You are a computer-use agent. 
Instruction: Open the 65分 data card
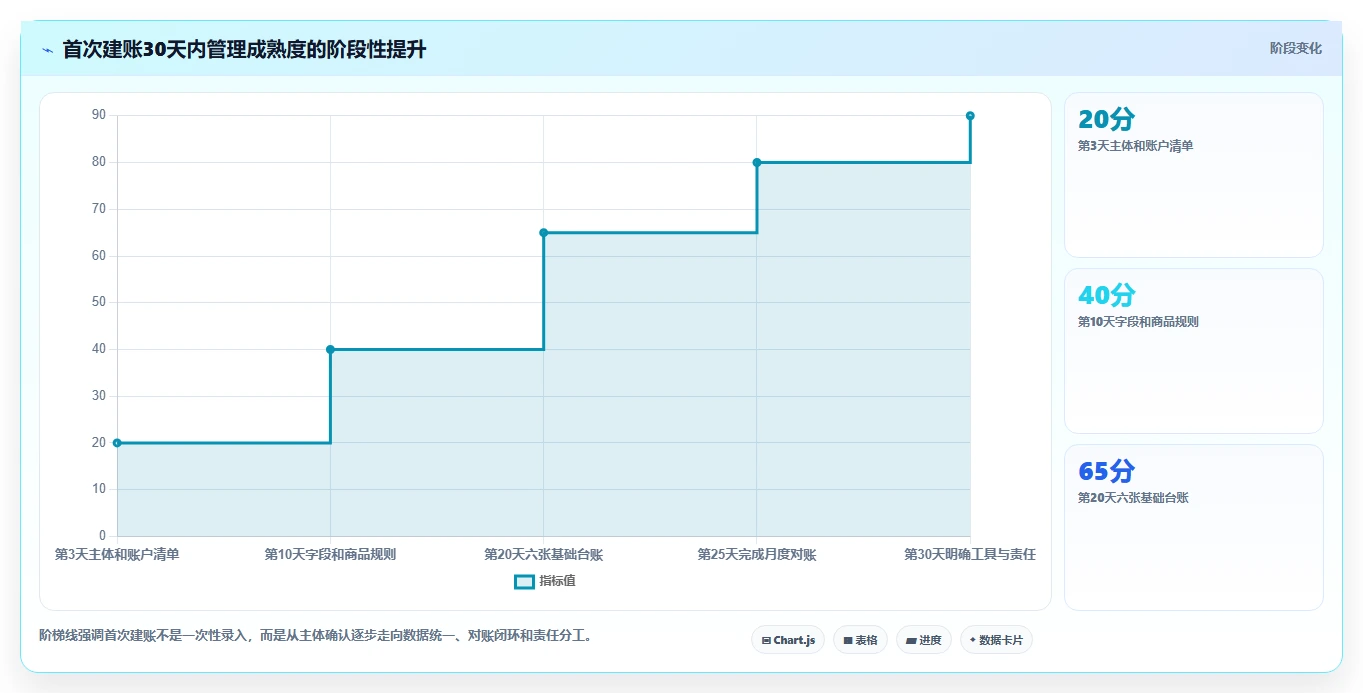click(1194, 527)
